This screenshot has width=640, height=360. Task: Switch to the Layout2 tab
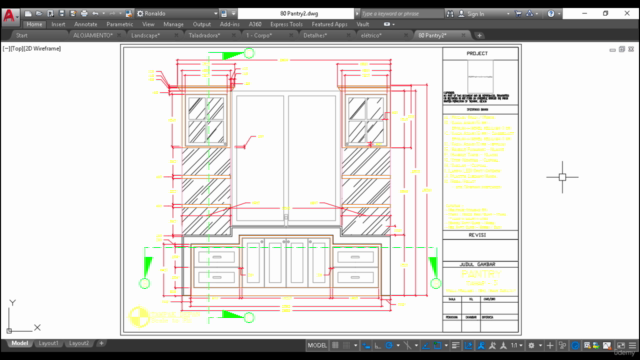(78, 343)
